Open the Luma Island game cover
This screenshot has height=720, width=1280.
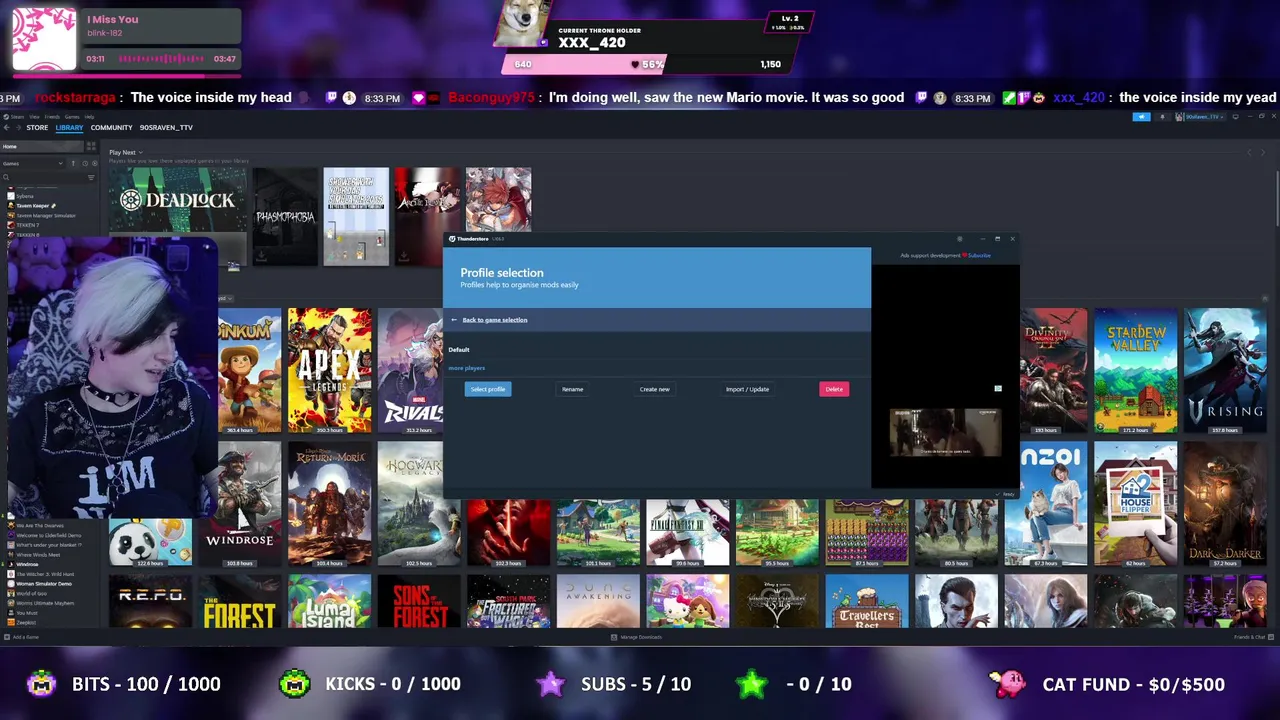pyautogui.click(x=330, y=601)
